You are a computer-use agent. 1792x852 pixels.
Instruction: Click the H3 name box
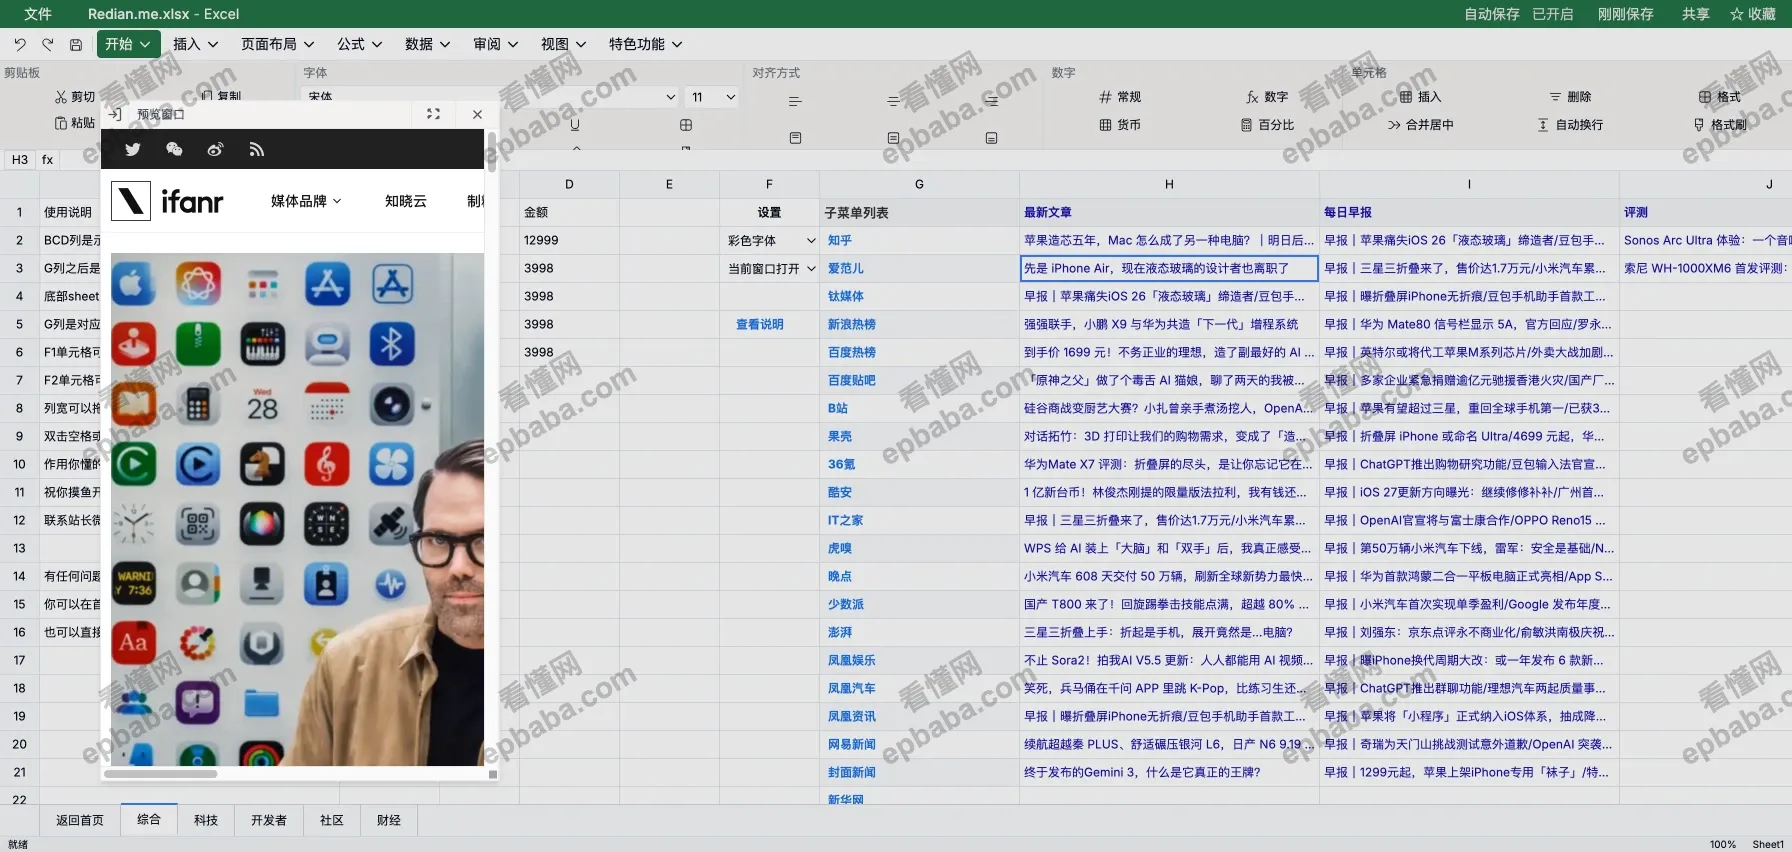pos(20,159)
